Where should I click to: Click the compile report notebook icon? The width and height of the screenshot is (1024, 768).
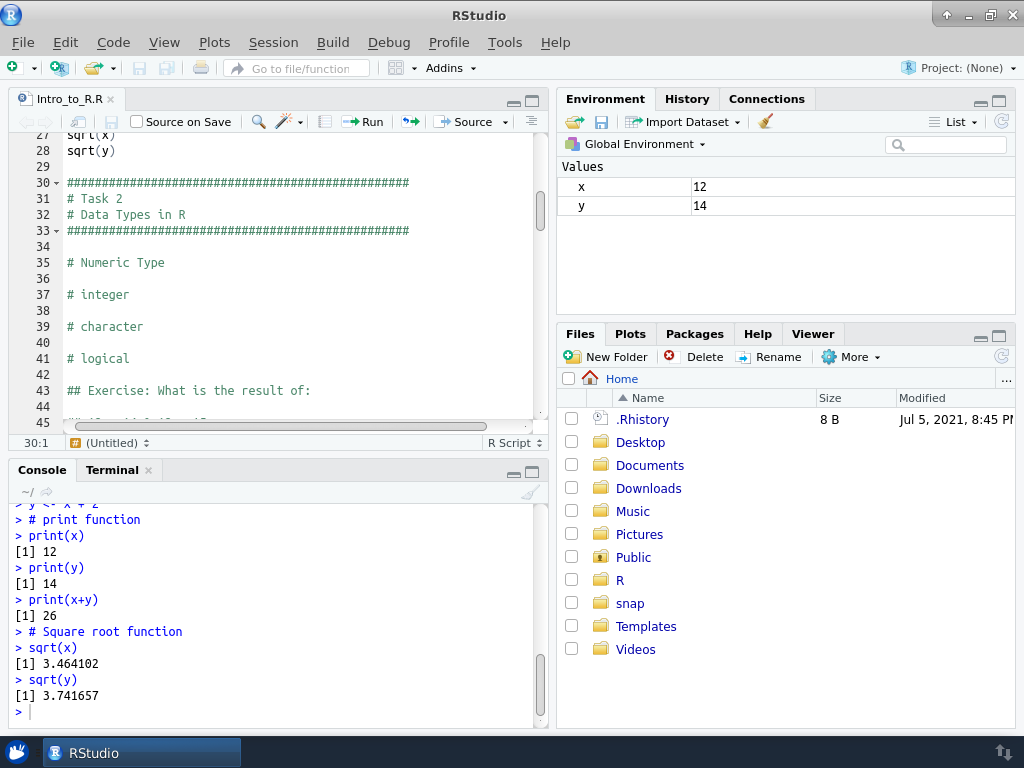[325, 122]
